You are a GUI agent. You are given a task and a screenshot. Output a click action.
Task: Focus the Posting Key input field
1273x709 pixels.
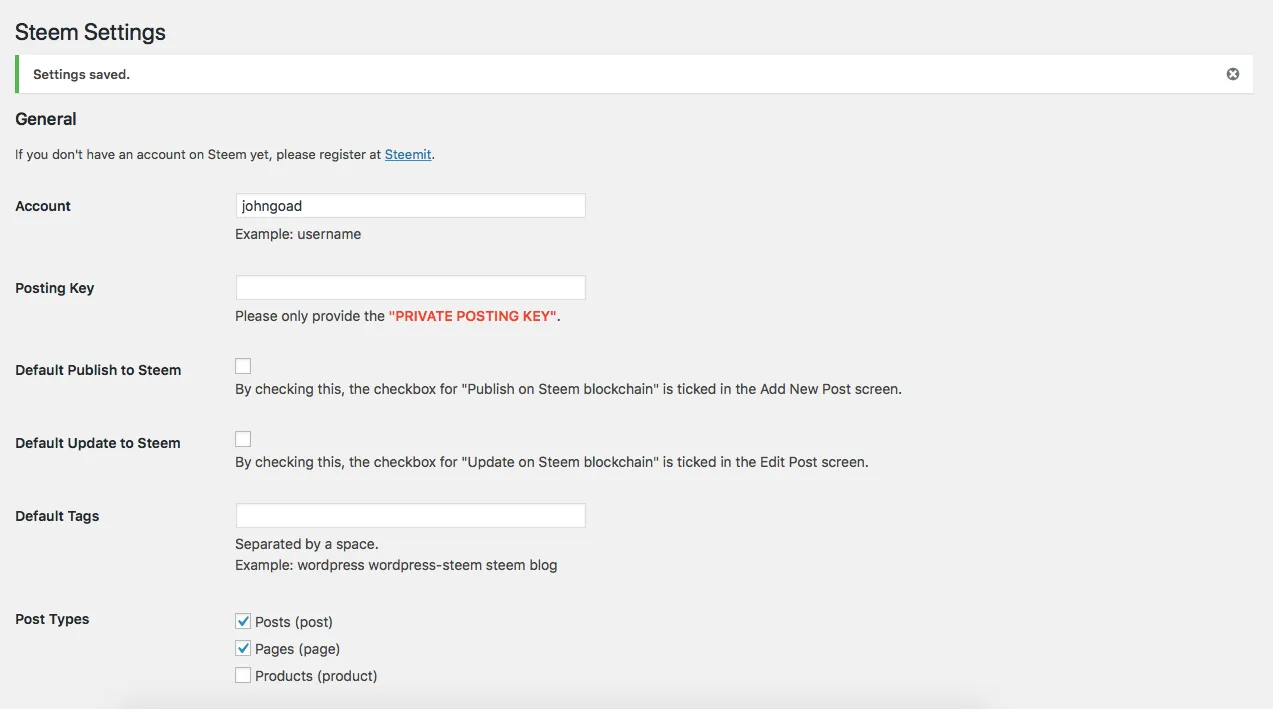coord(410,288)
